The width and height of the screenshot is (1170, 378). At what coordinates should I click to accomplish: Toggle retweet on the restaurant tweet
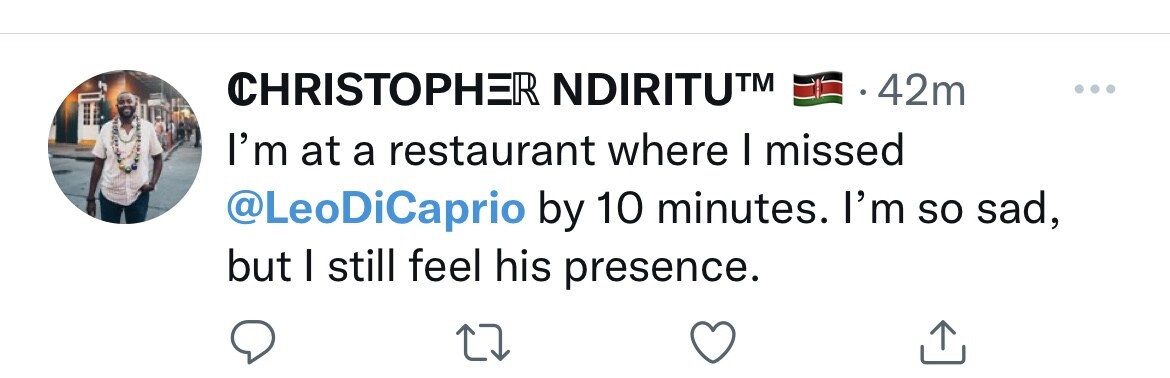coord(482,342)
